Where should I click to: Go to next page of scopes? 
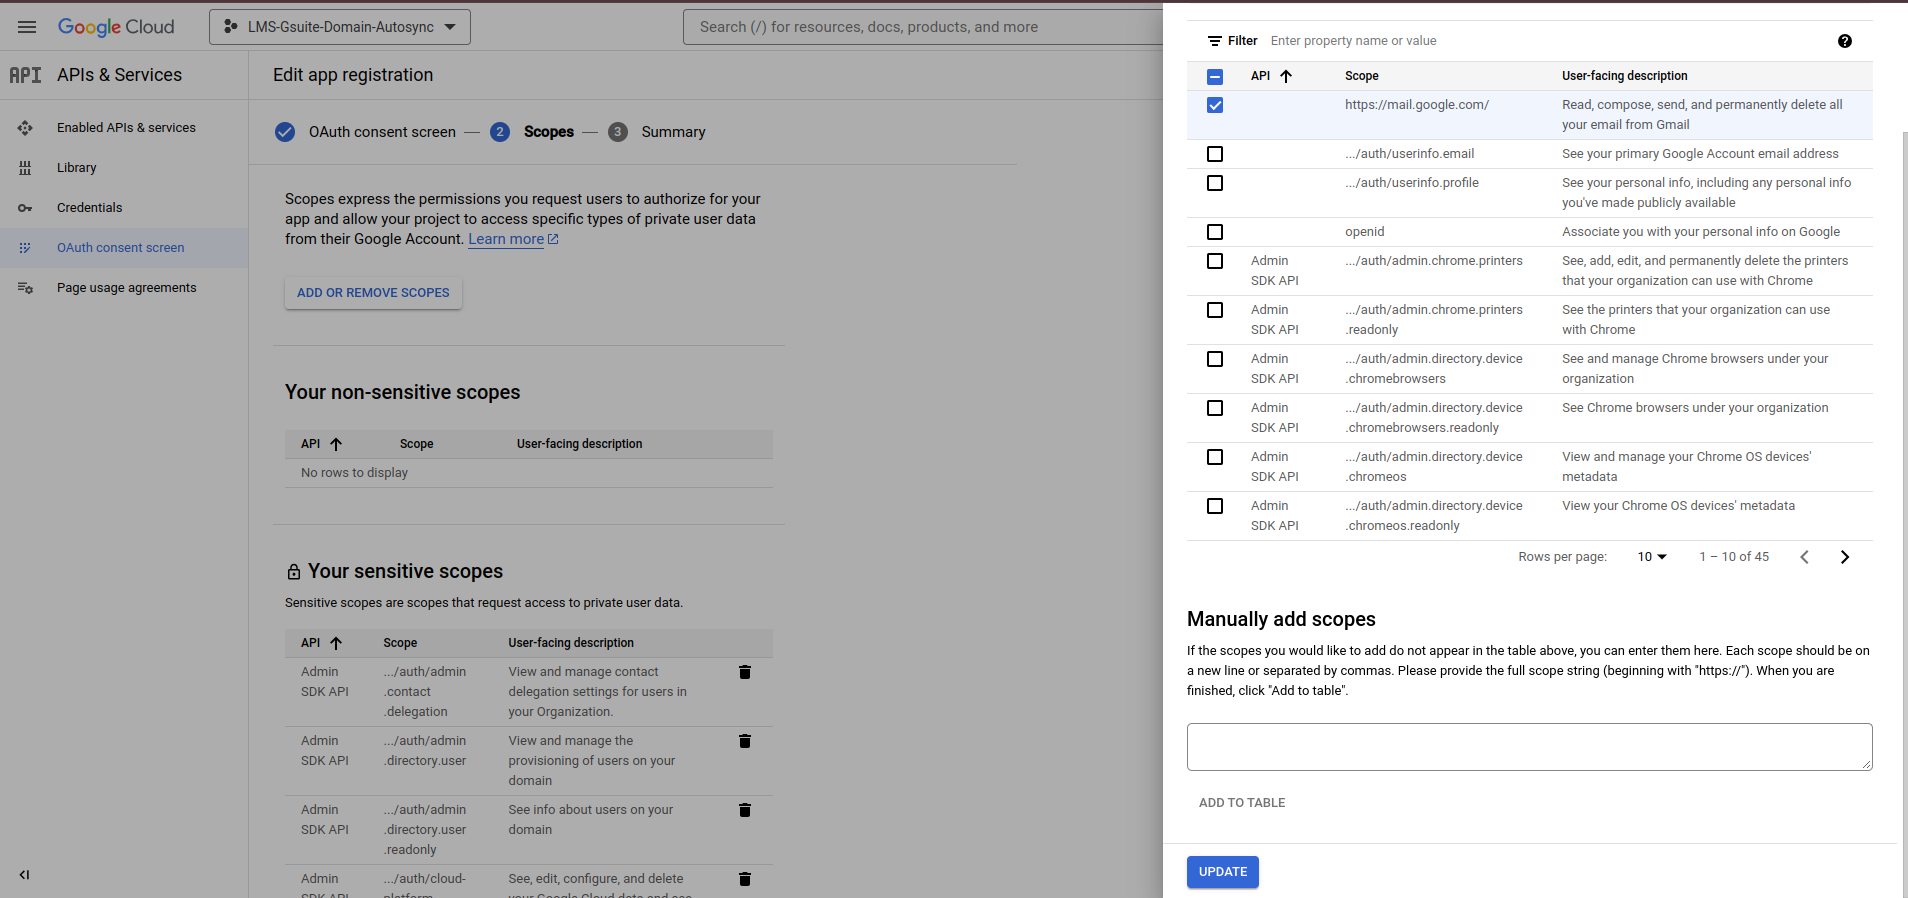click(1845, 557)
